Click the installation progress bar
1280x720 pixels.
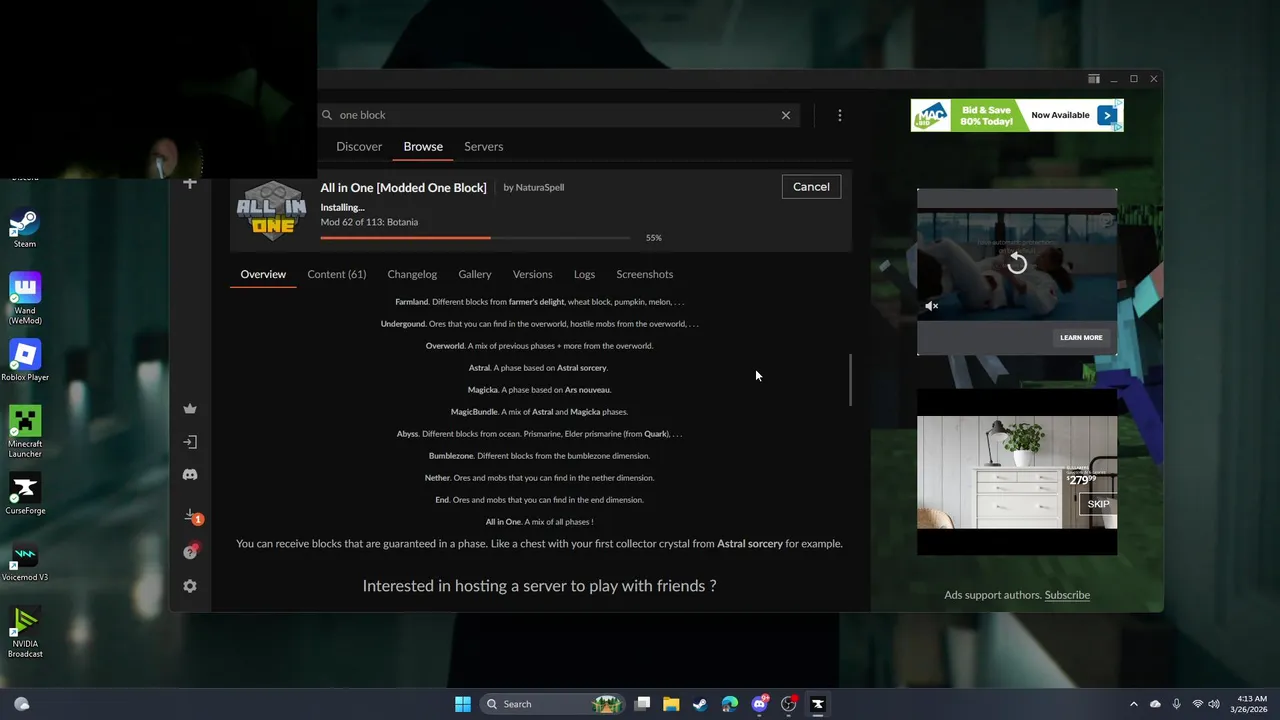[x=475, y=238]
